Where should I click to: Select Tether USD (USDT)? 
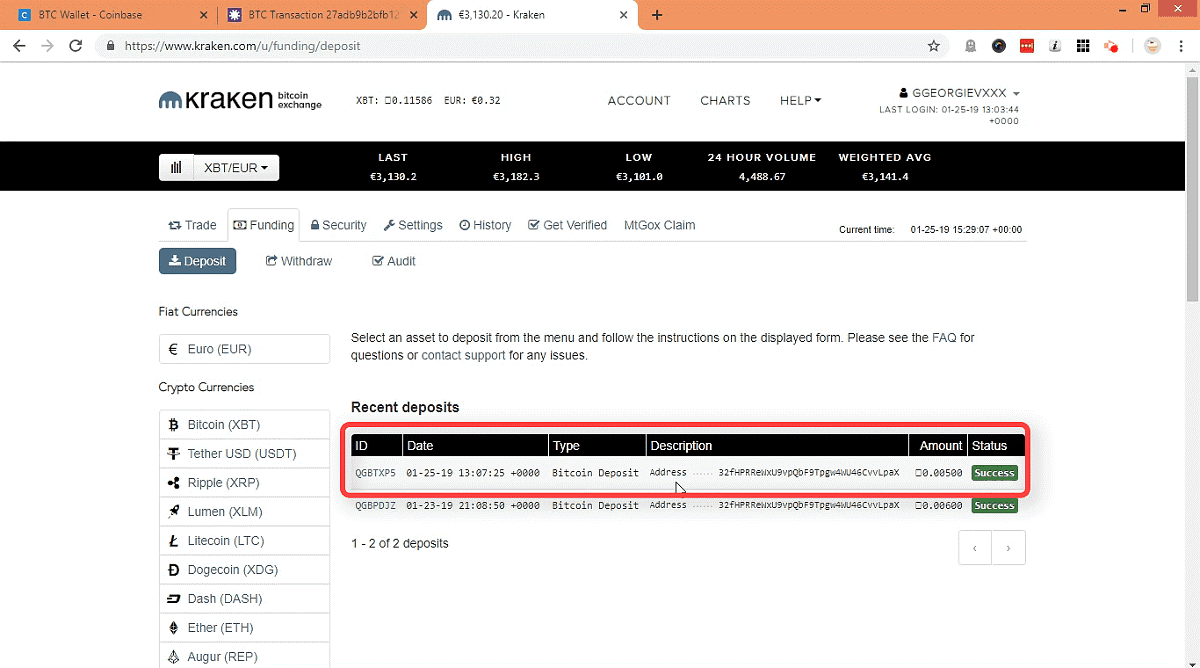[244, 454]
